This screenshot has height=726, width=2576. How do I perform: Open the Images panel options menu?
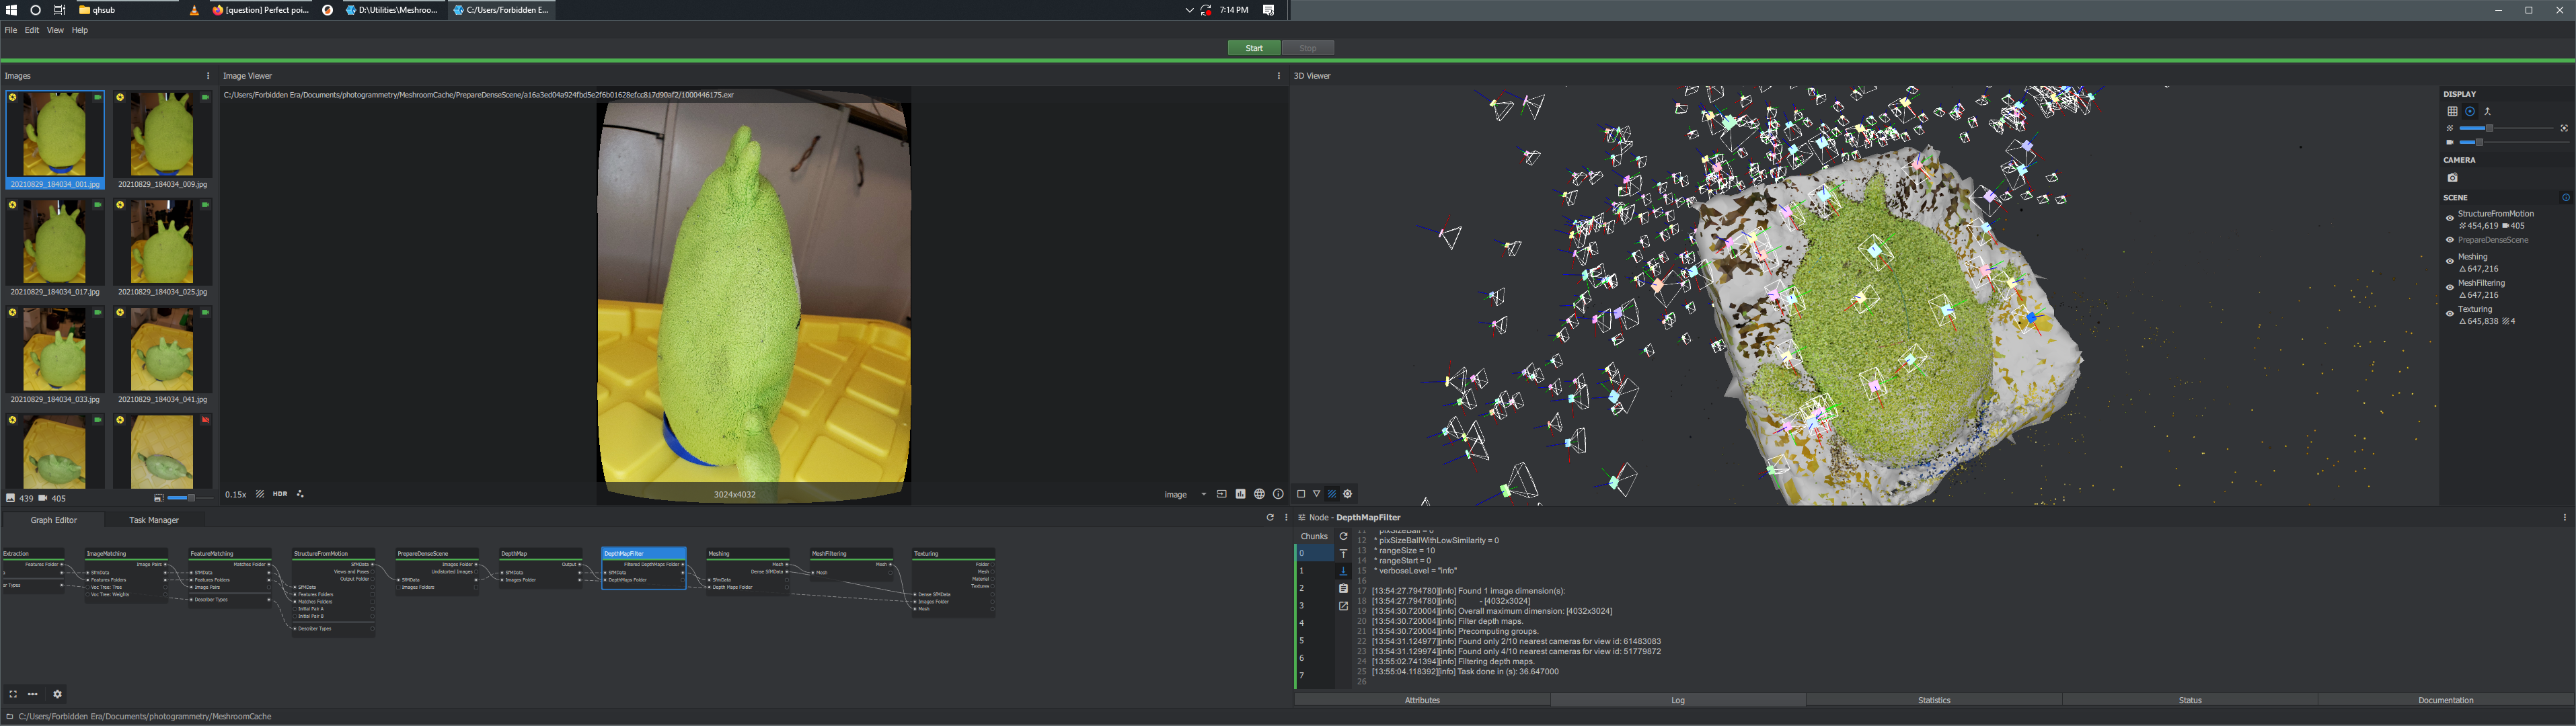coord(208,76)
